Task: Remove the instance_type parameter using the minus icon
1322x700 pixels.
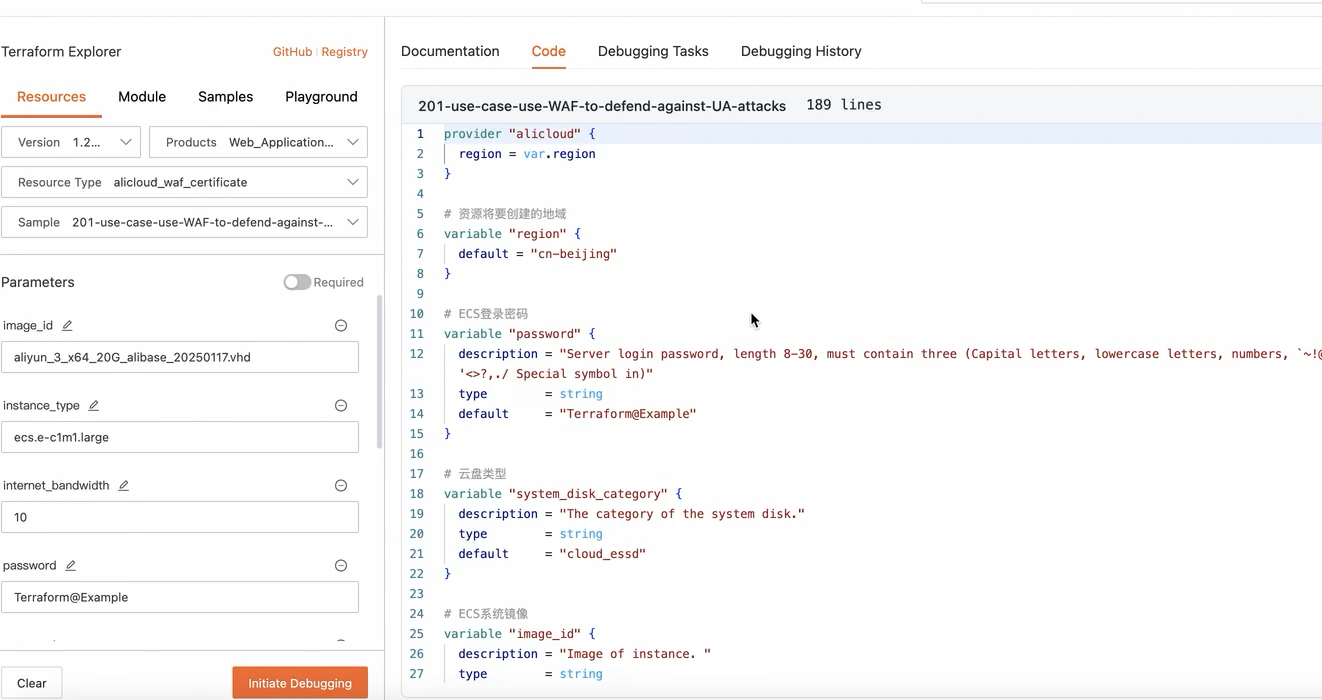Action: 341,406
